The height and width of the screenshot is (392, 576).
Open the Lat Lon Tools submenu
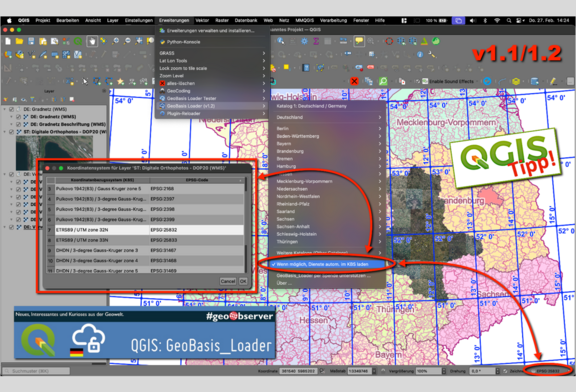(212, 61)
